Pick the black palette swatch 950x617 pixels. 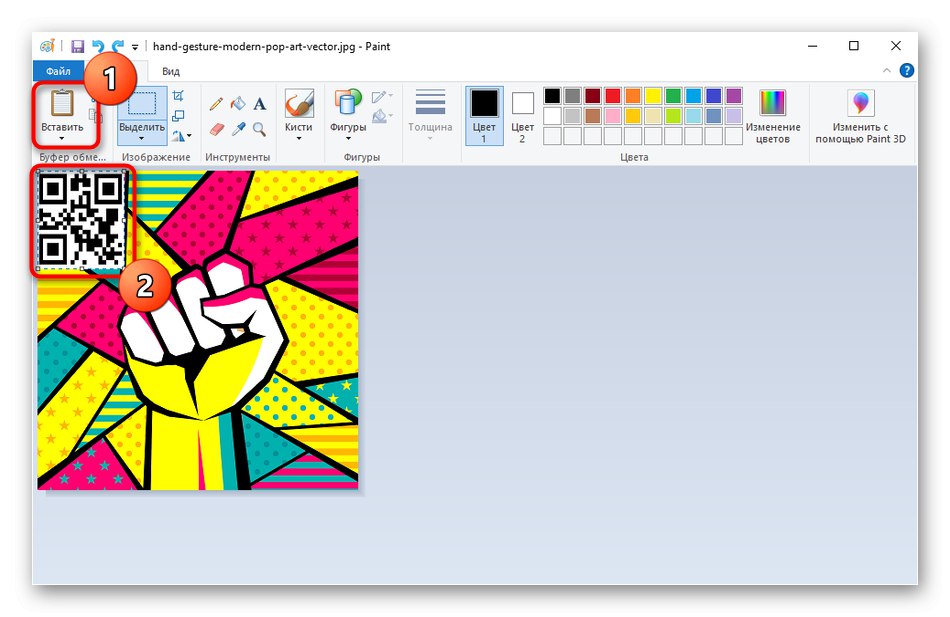pyautogui.click(x=552, y=96)
